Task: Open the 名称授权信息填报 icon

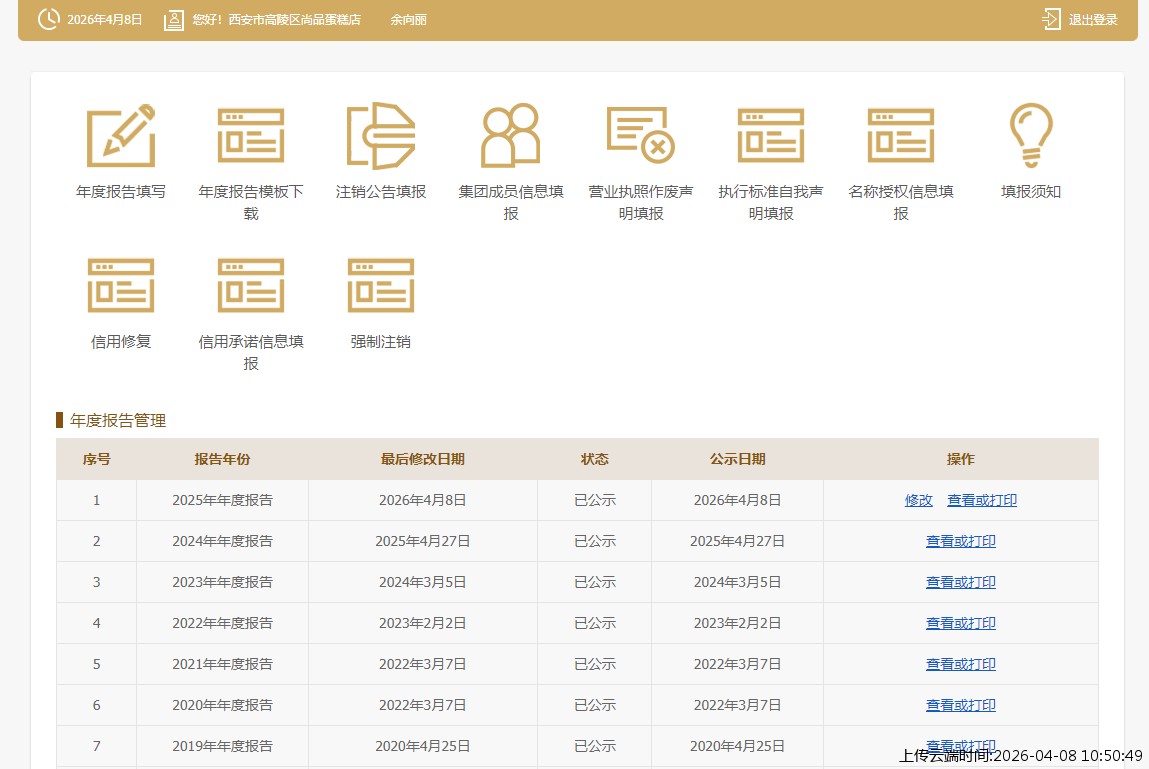Action: pyautogui.click(x=901, y=136)
